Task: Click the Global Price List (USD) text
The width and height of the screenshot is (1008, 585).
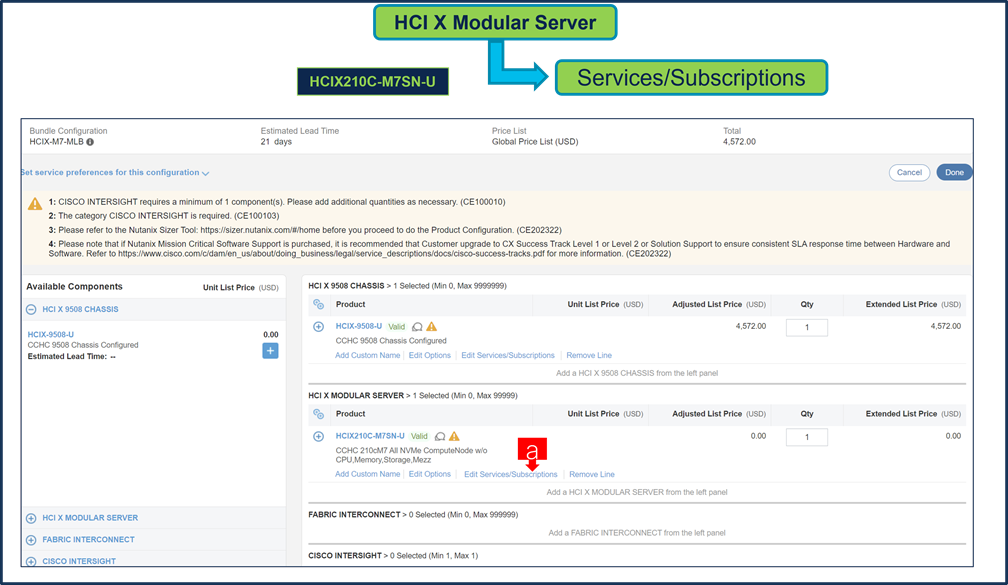Action: pos(535,141)
